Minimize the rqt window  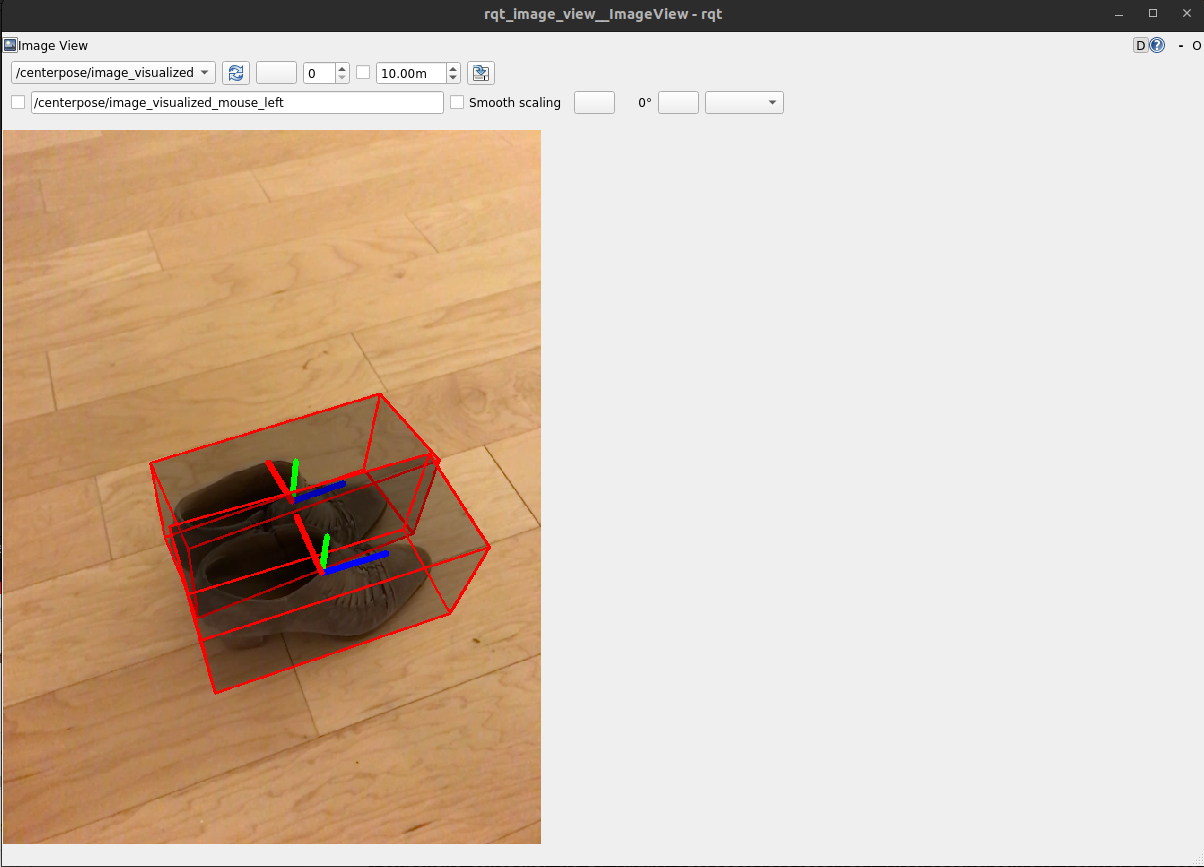(x=1117, y=13)
